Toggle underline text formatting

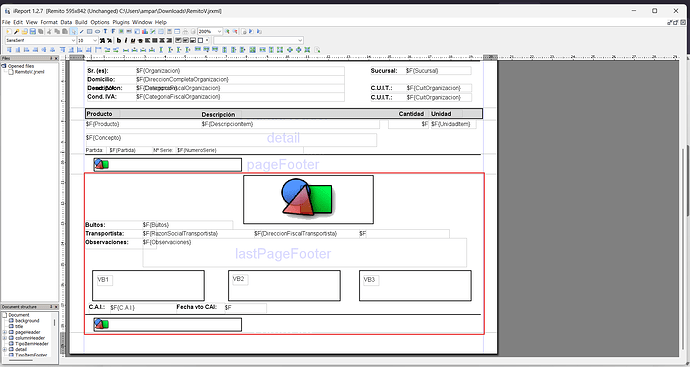(133, 40)
